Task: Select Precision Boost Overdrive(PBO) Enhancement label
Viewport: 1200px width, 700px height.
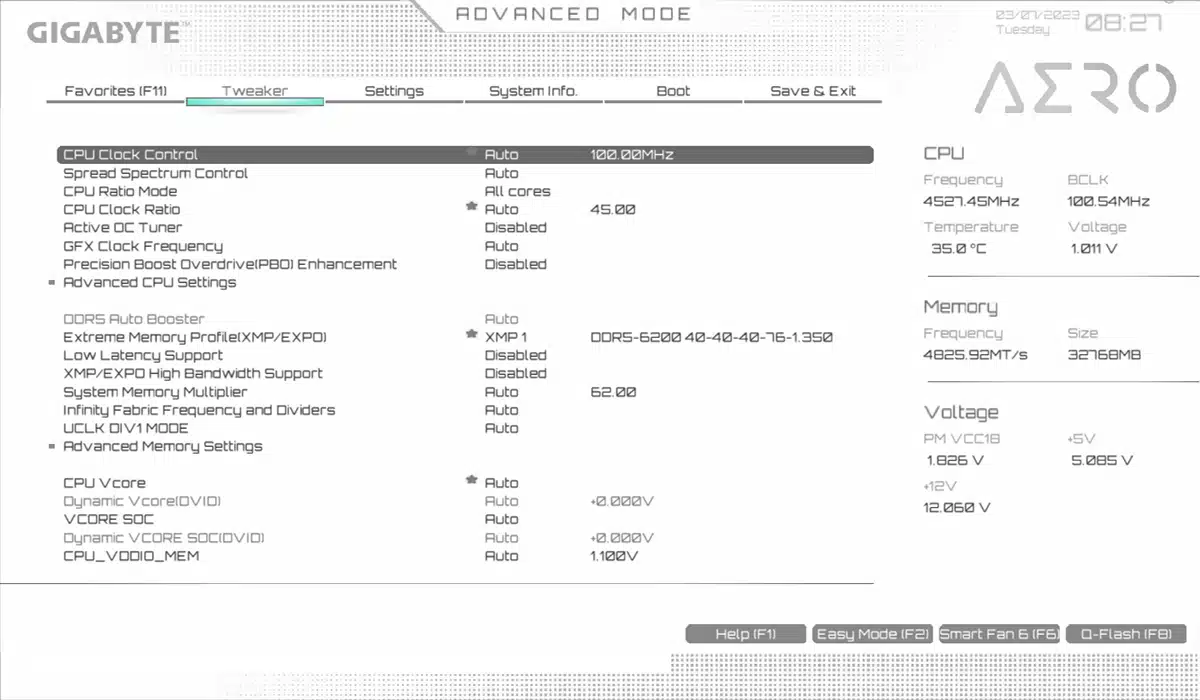Action: (230, 264)
